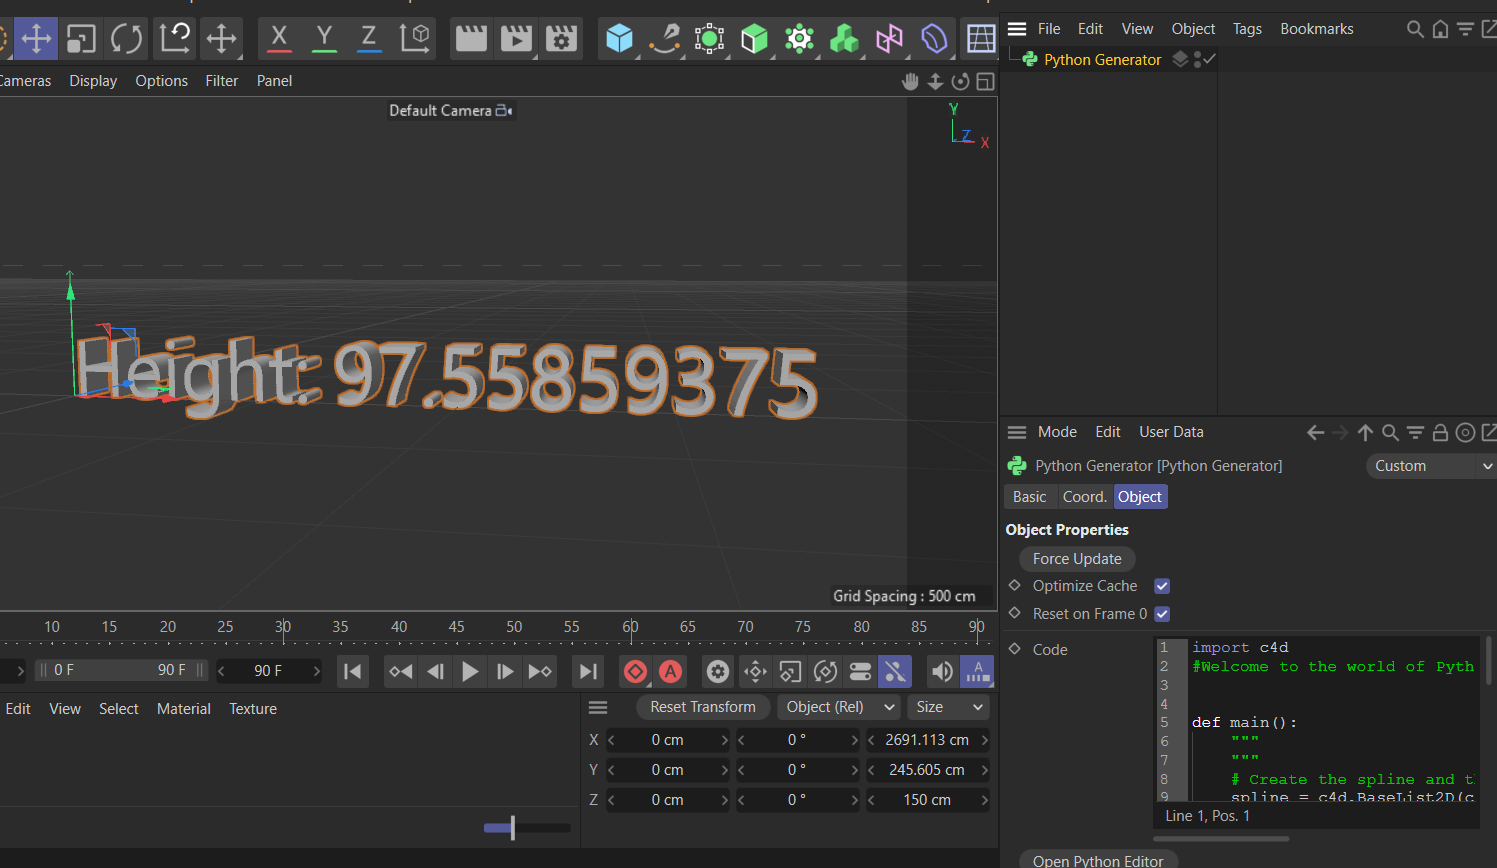The width and height of the screenshot is (1497, 868).
Task: Go back in Attribute Manager history
Action: click(1315, 433)
